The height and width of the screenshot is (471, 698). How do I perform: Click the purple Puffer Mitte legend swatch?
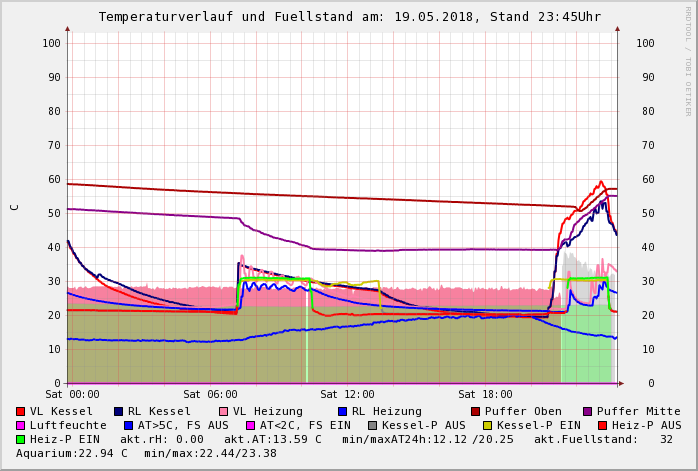pos(588,411)
